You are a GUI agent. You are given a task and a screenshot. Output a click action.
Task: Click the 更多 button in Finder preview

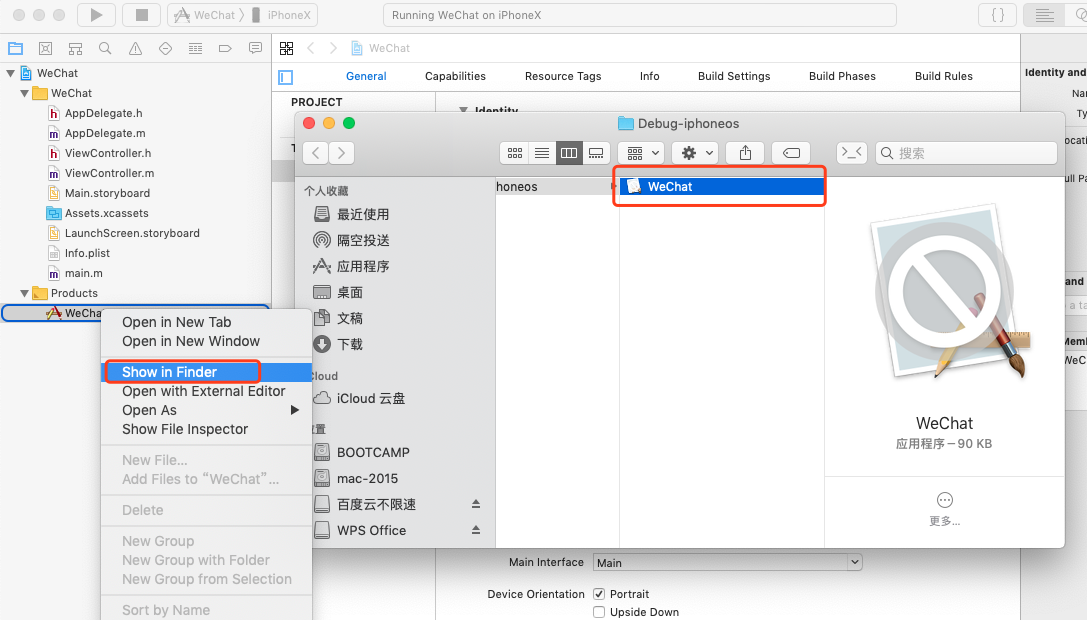[x=944, y=509]
